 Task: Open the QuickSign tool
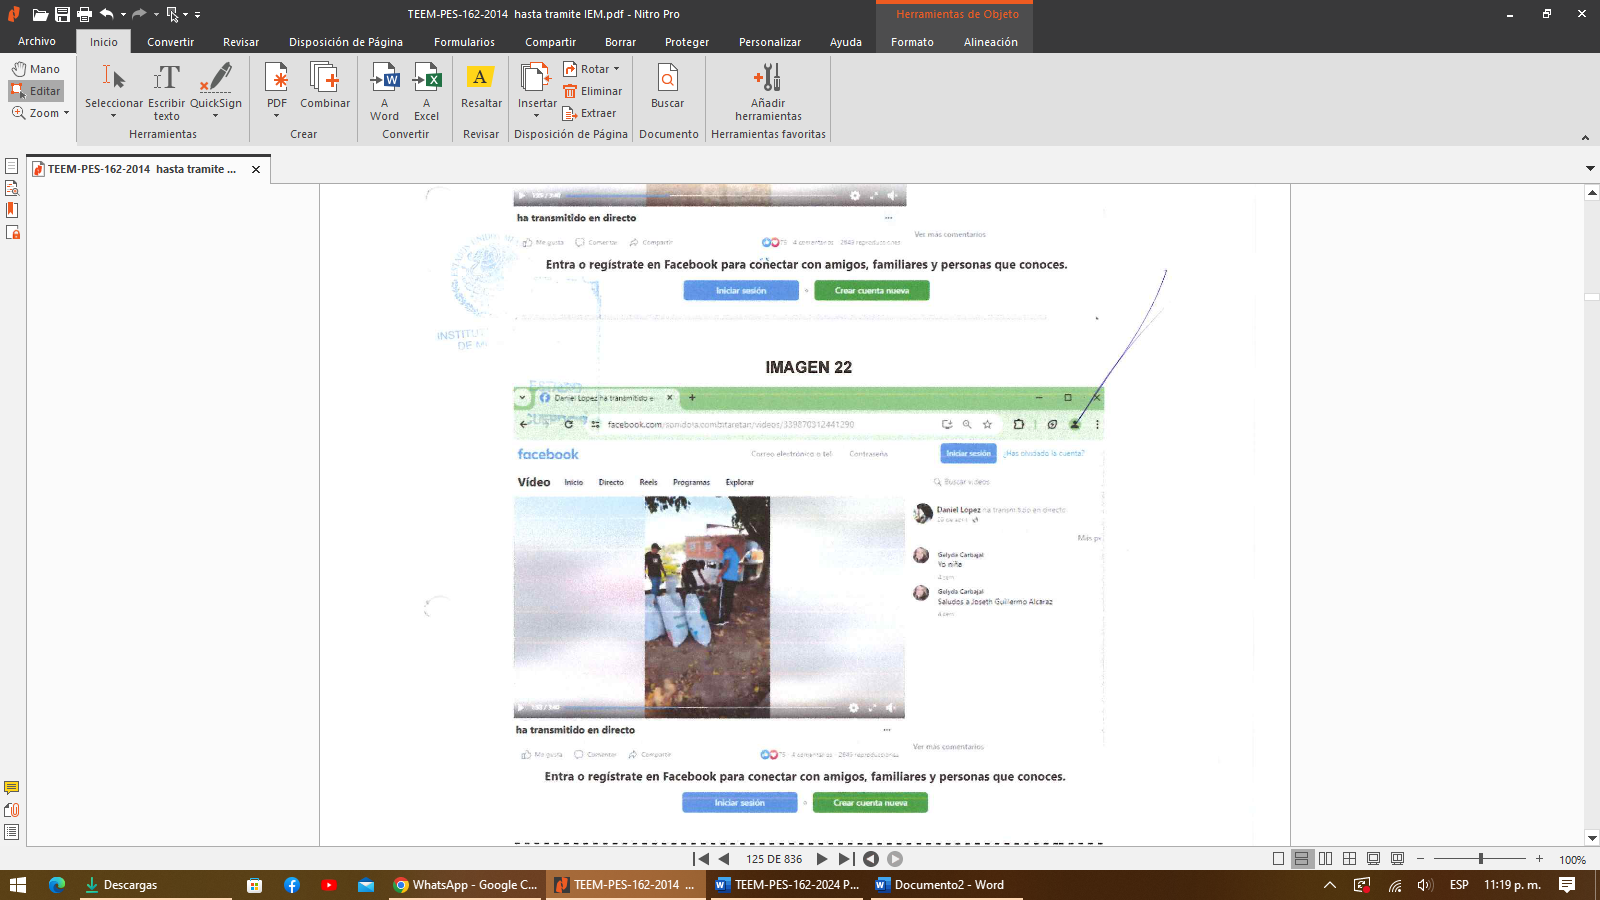pyautogui.click(x=216, y=90)
